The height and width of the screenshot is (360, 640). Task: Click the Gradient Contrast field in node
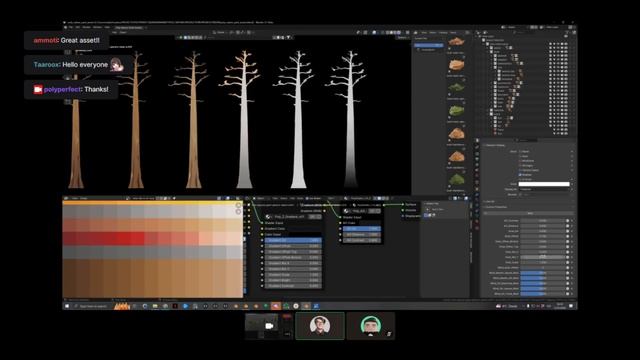coord(293,286)
